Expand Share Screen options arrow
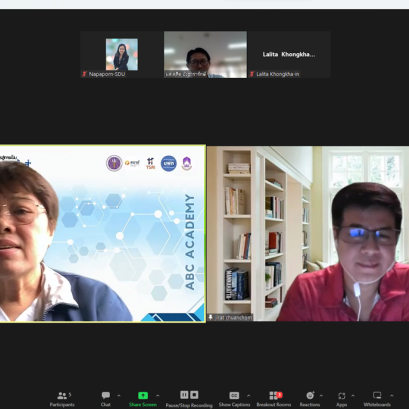 pos(158,396)
